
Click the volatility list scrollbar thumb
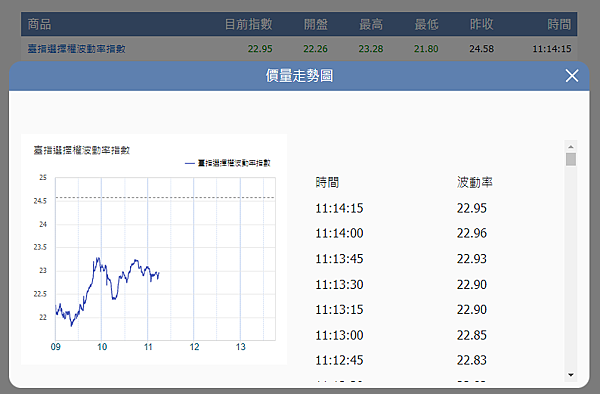571,159
